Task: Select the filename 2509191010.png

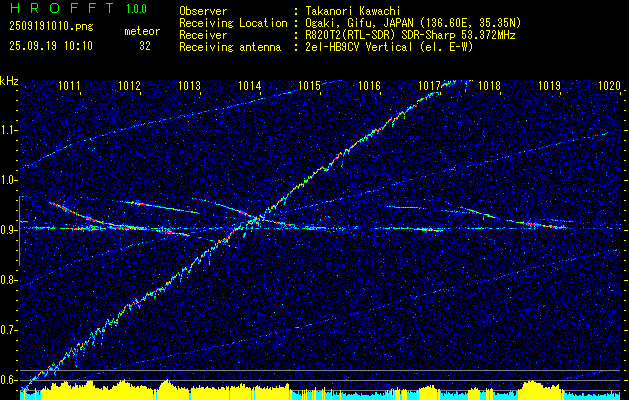Action: pyautogui.click(x=51, y=27)
